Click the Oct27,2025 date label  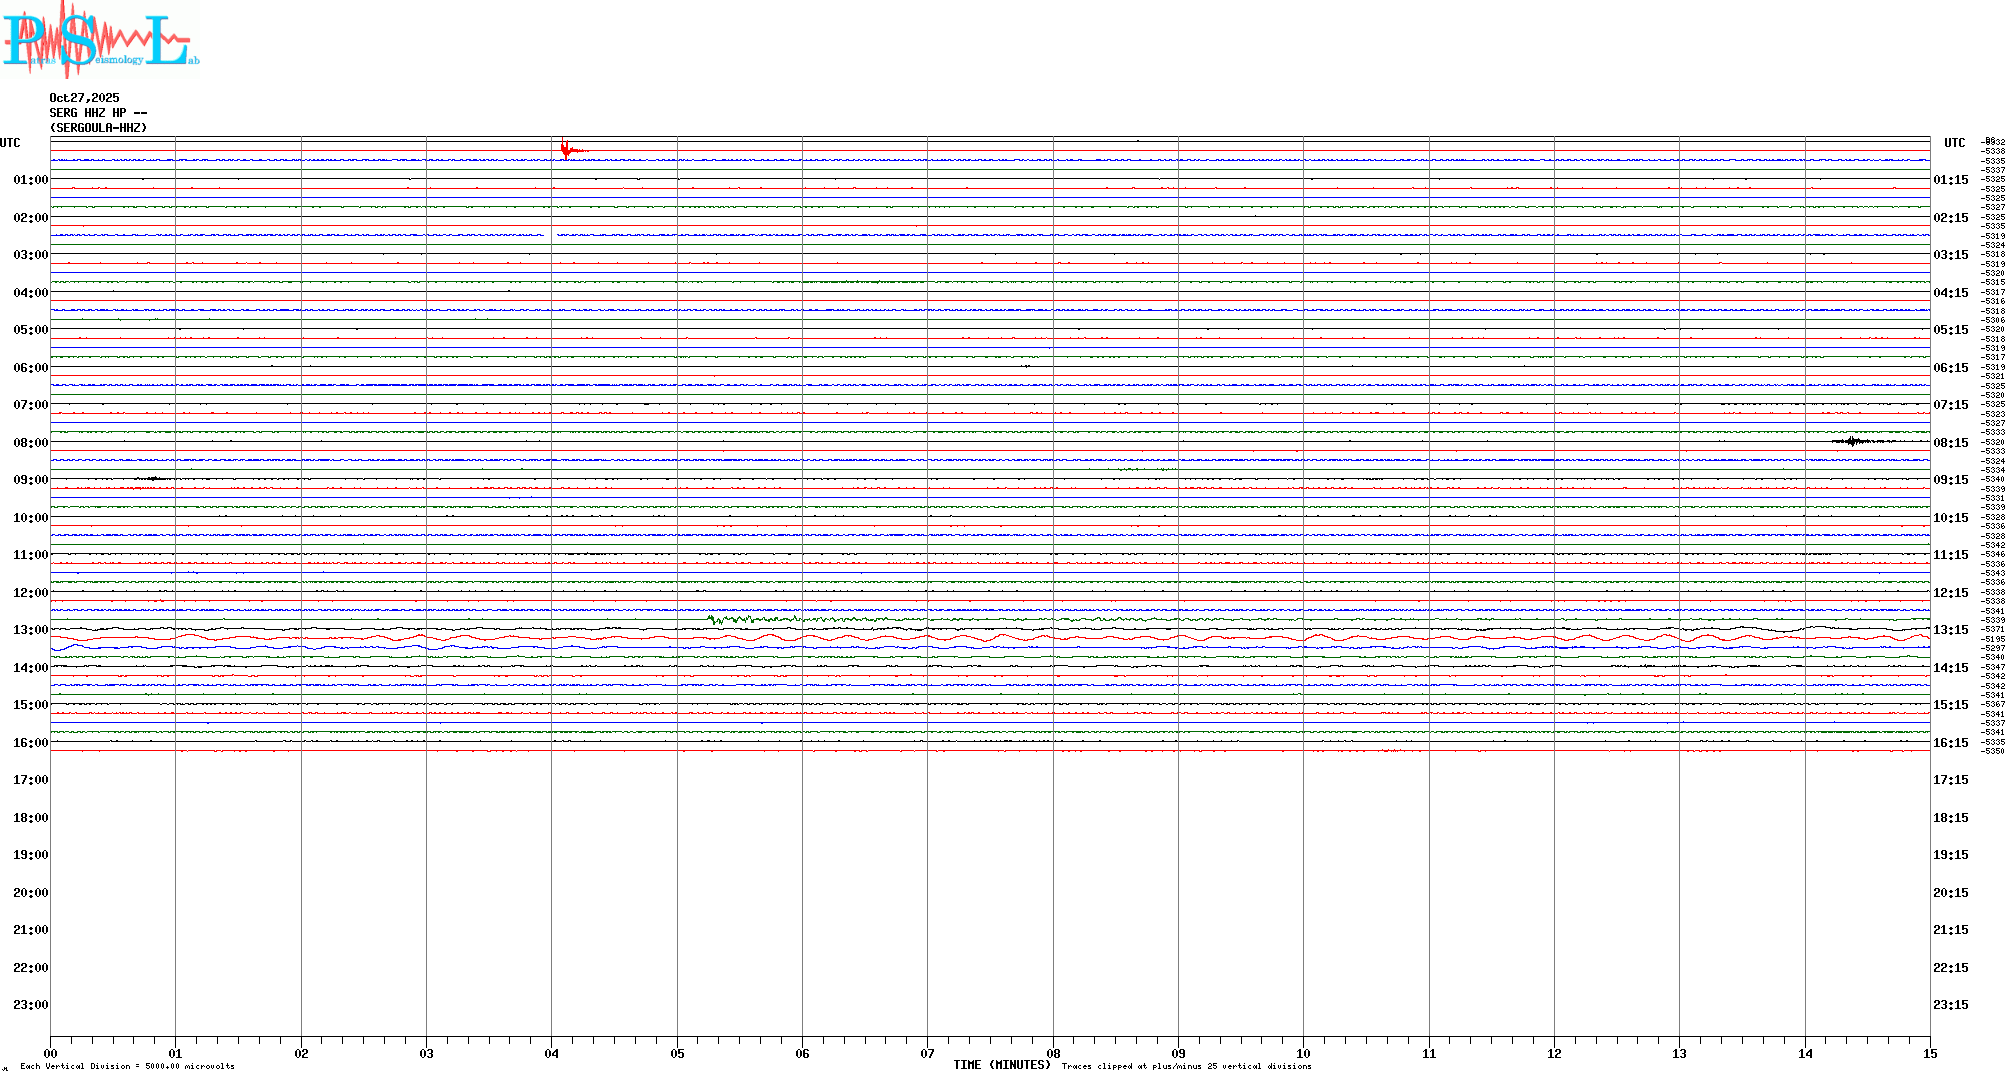tap(84, 98)
